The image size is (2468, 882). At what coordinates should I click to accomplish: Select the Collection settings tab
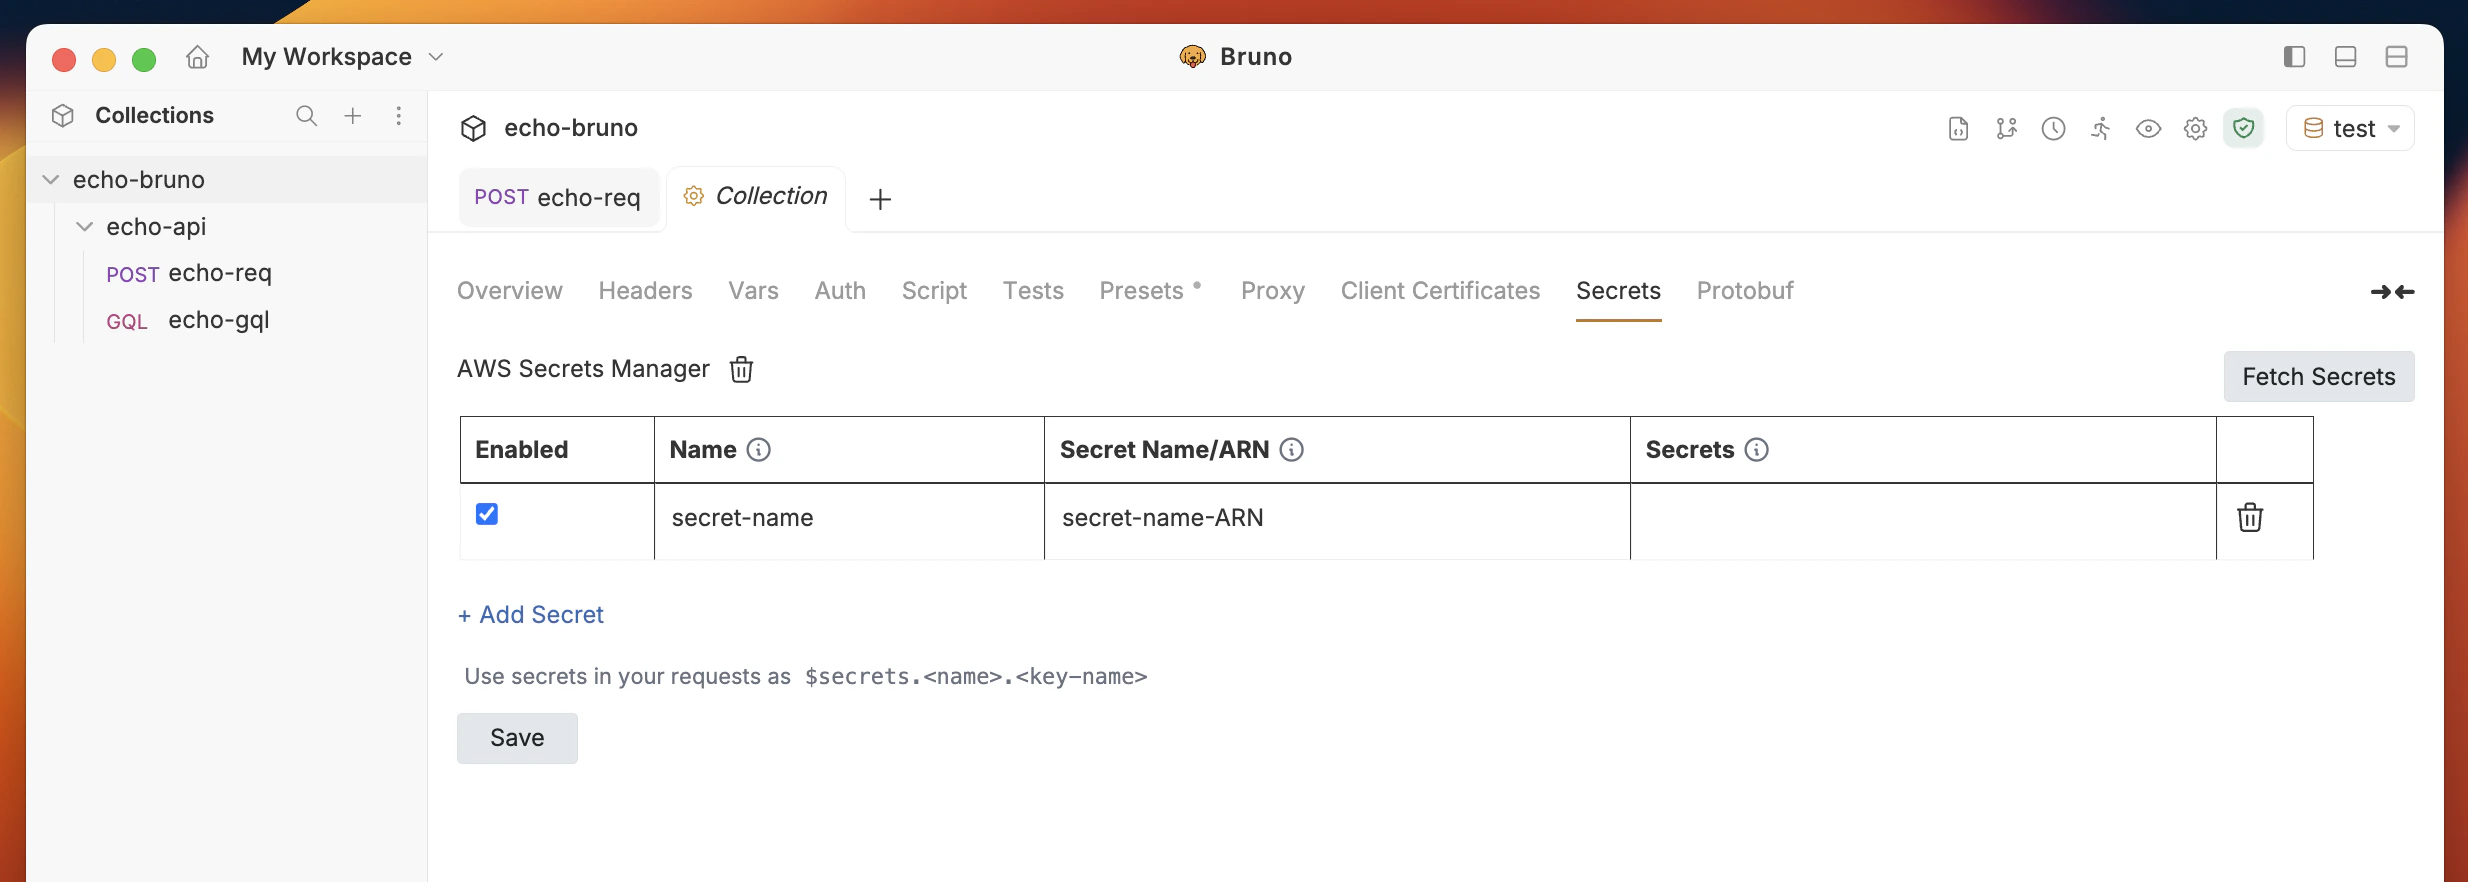pos(756,196)
